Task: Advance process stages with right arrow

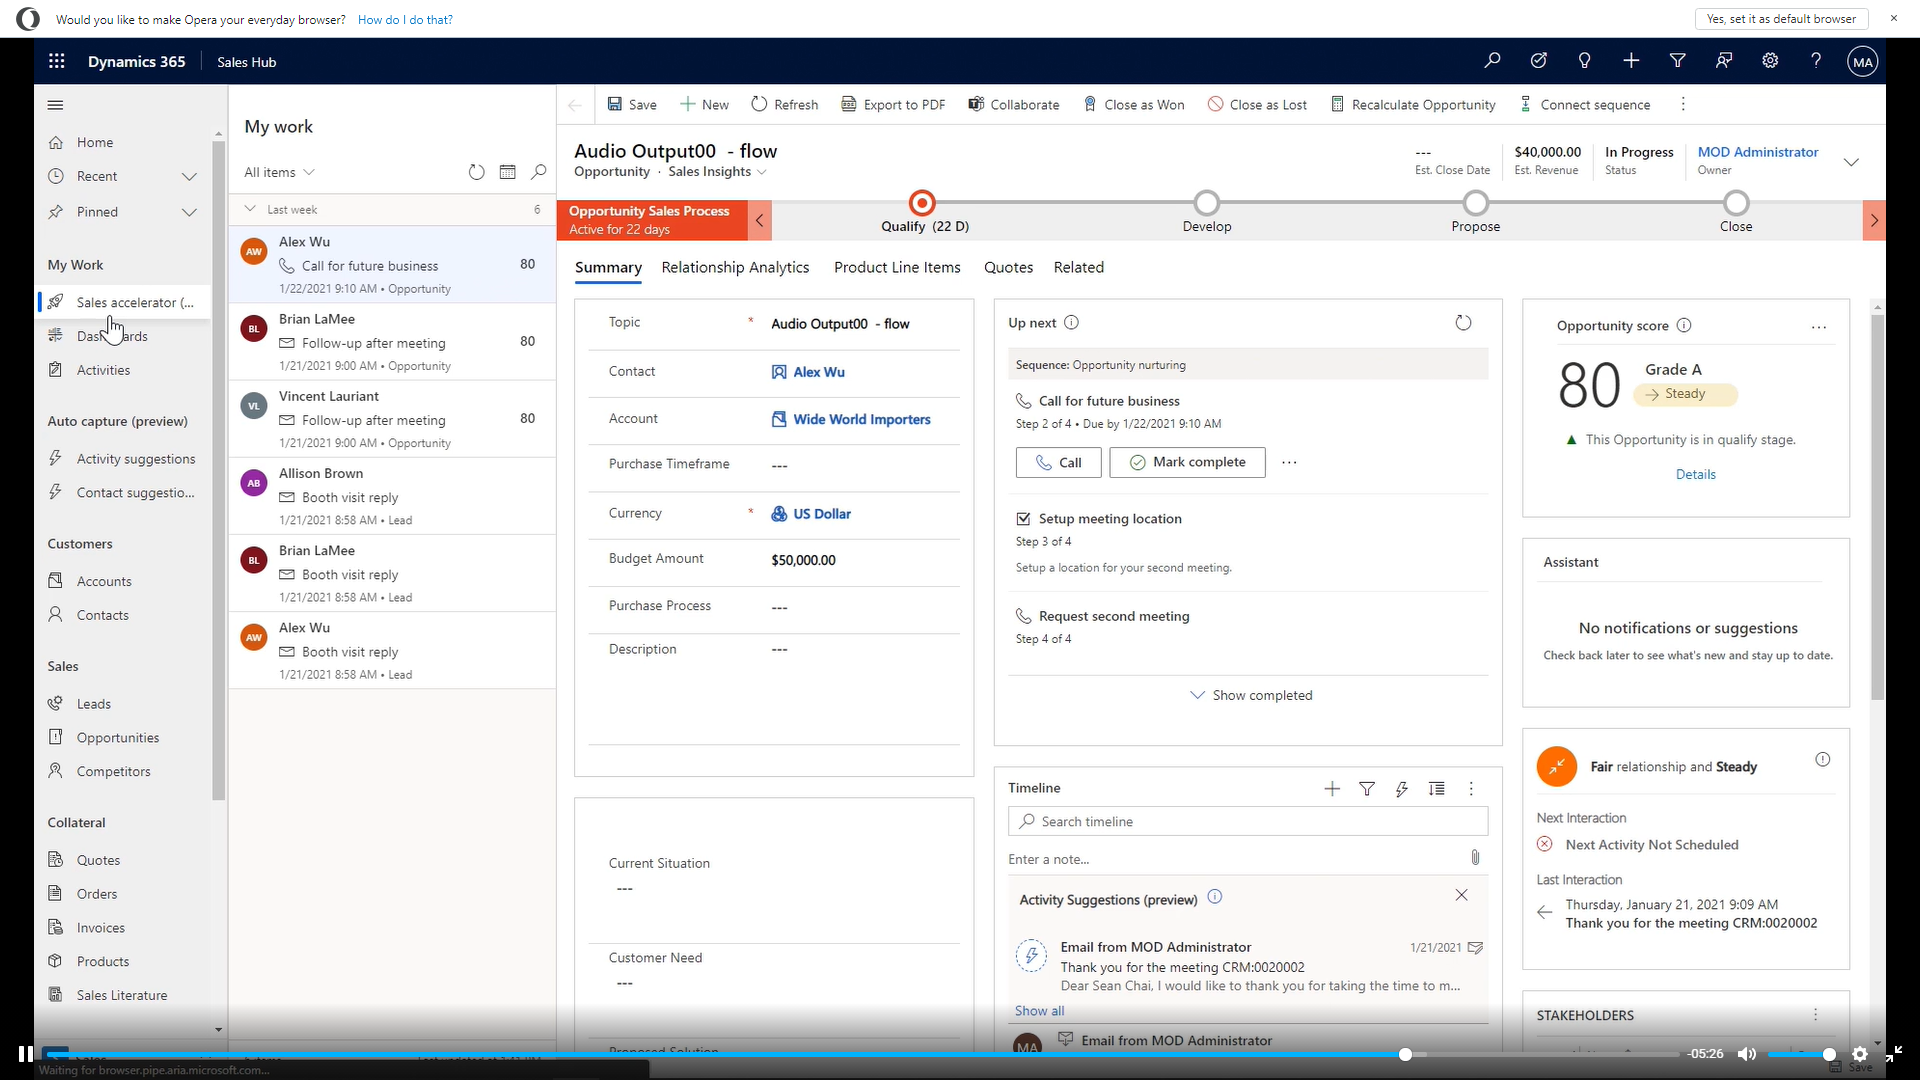Action: pos(1874,220)
